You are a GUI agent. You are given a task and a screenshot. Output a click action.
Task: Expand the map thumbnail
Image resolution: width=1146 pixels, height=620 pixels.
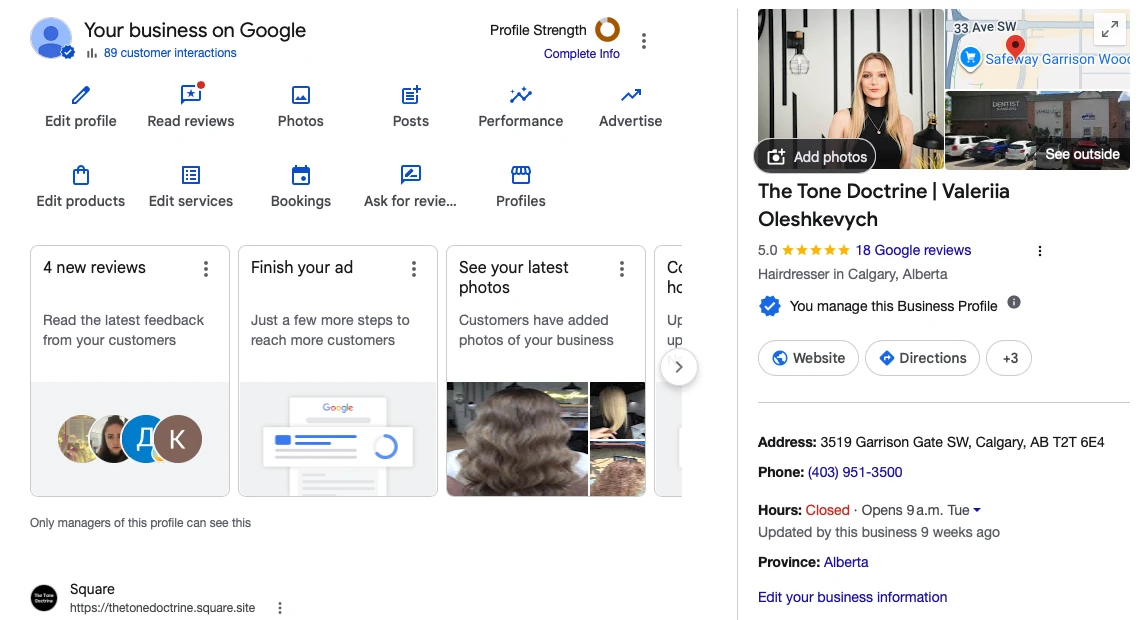pos(1109,29)
